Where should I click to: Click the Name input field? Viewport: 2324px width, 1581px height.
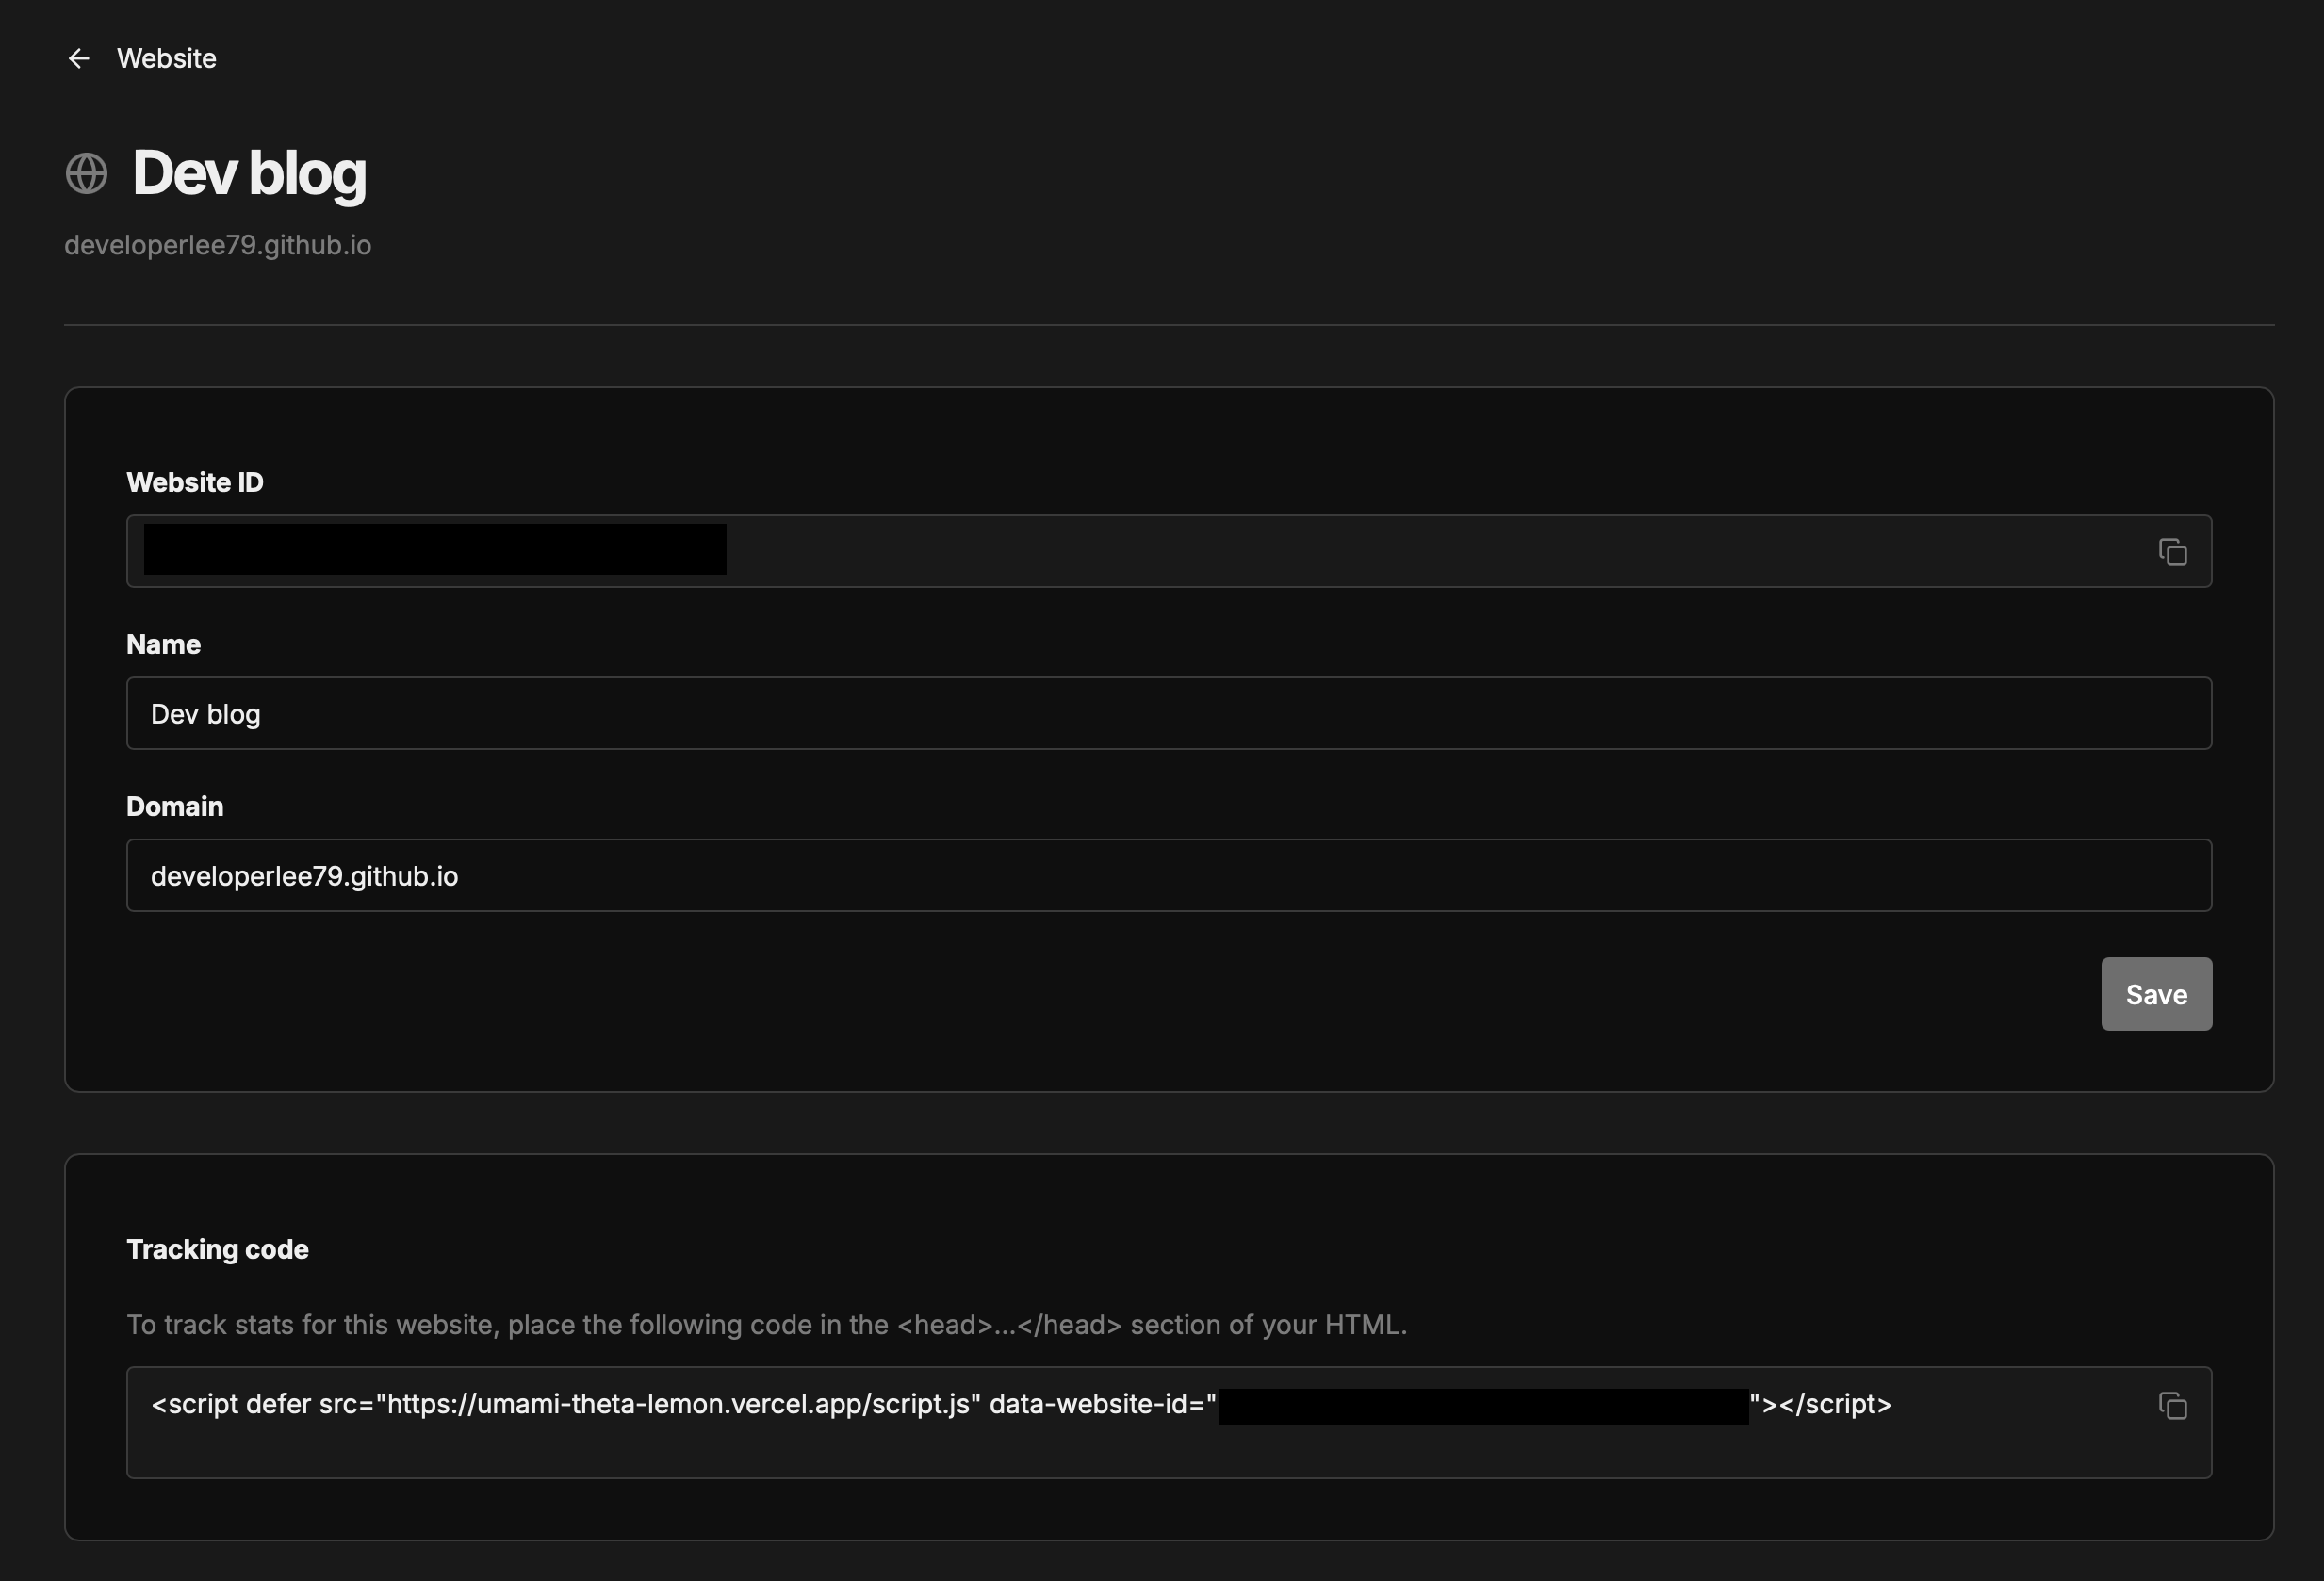point(1168,713)
